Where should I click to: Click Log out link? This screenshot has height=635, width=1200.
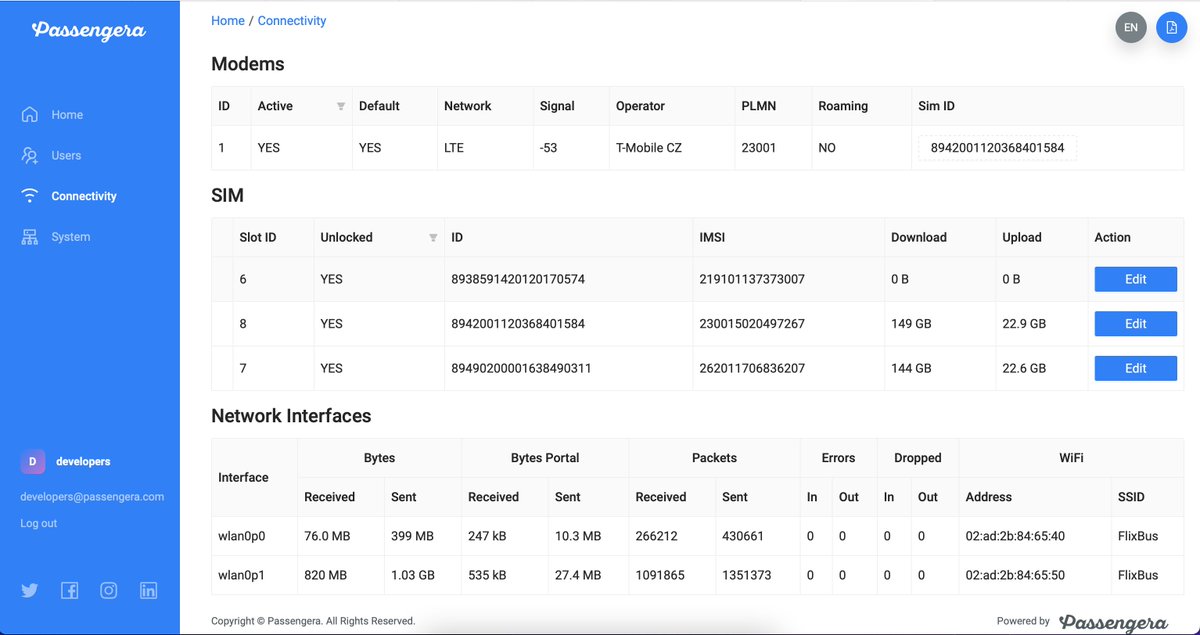pyautogui.click(x=39, y=523)
